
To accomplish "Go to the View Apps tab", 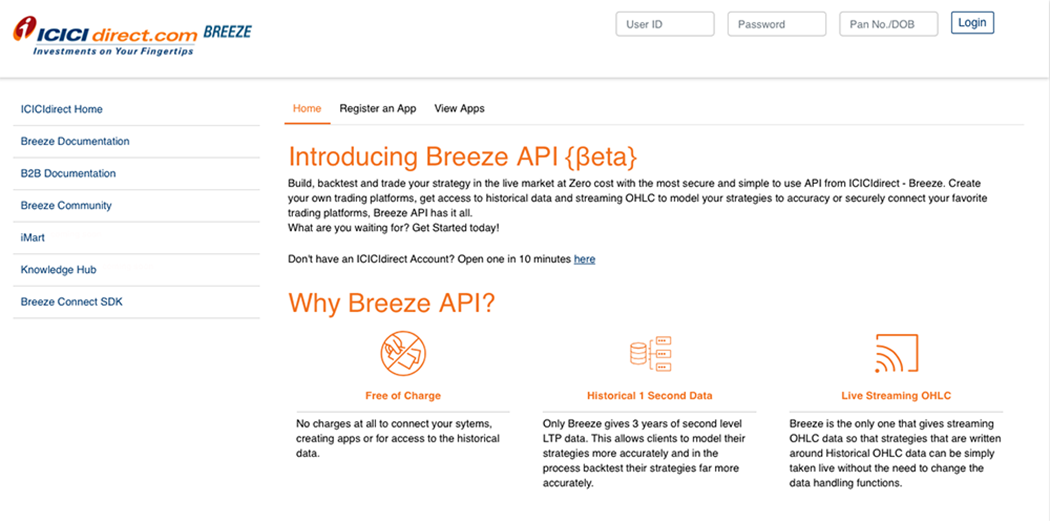I will click(459, 108).
